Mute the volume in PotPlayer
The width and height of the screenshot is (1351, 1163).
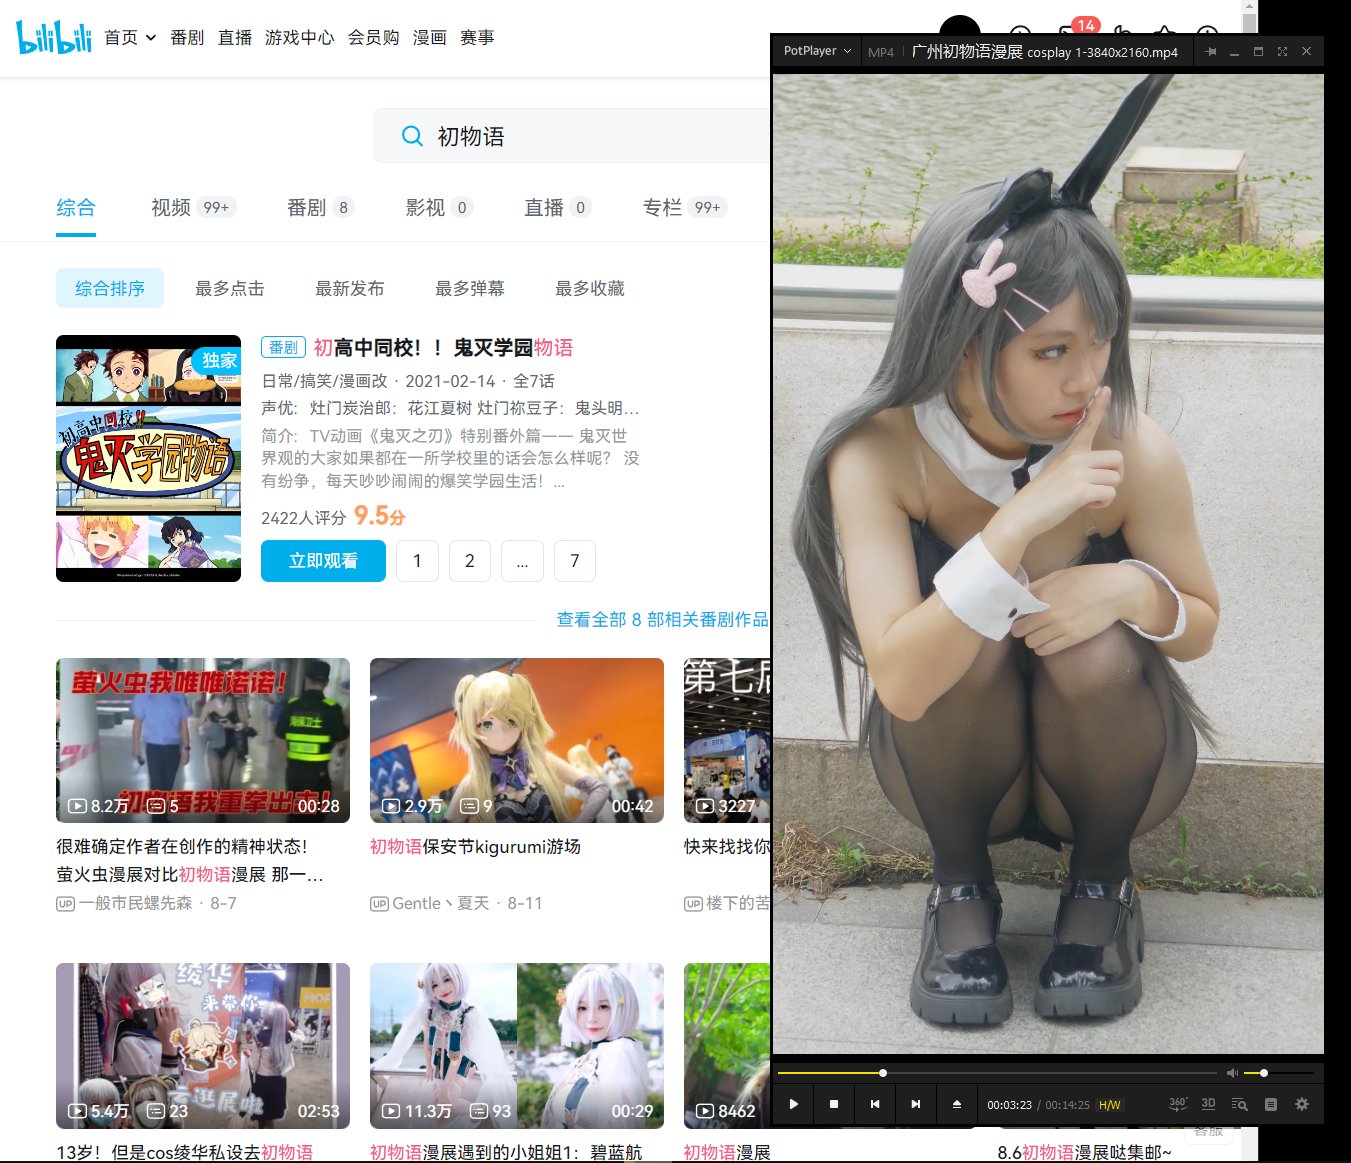(x=1233, y=1072)
